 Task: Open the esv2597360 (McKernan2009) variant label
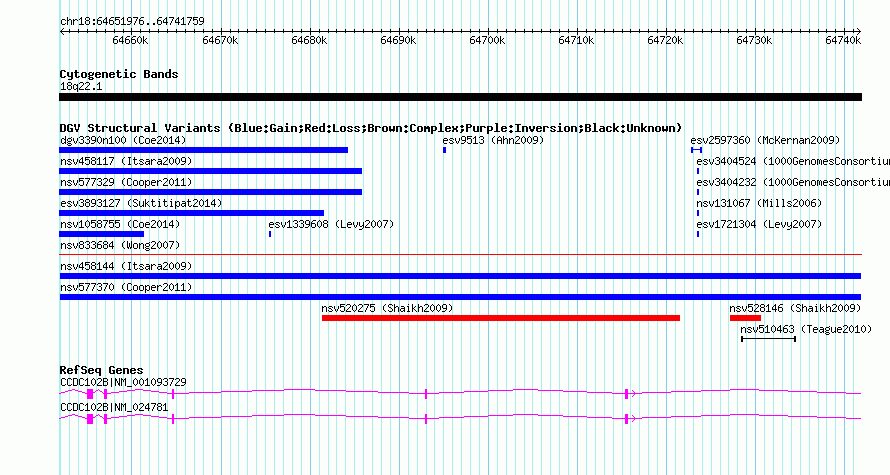pos(765,140)
